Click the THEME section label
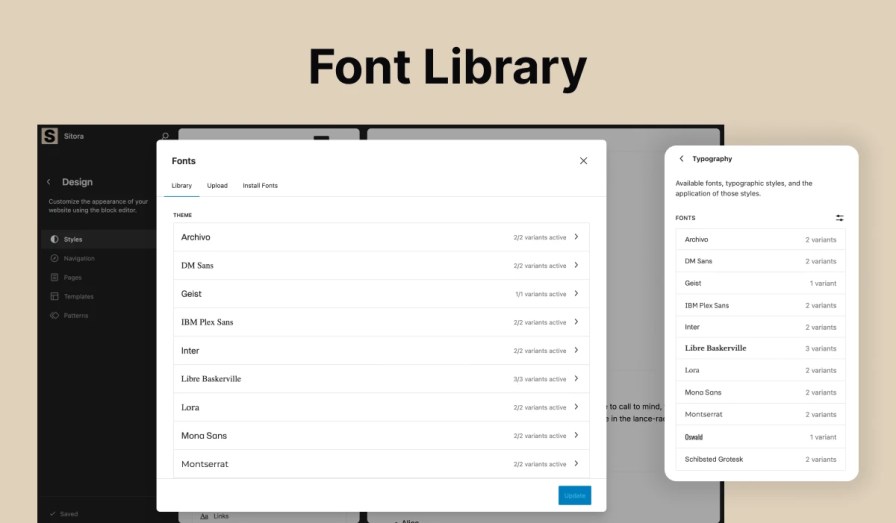Image resolution: width=896 pixels, height=523 pixels. [182, 215]
